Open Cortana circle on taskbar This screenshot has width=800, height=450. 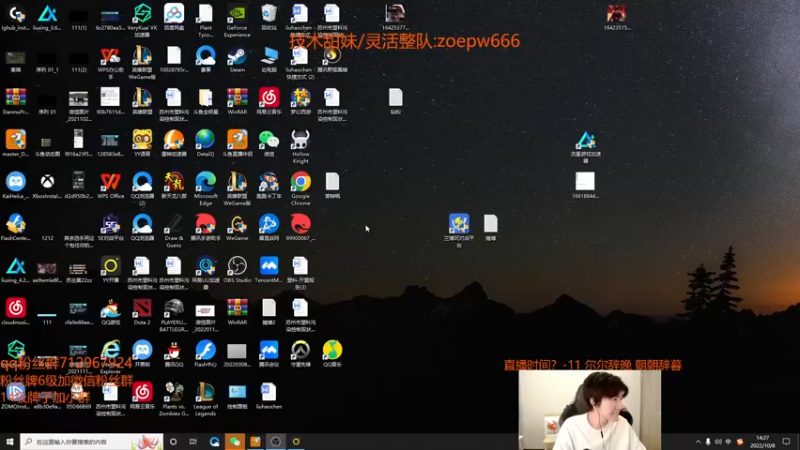click(173, 442)
